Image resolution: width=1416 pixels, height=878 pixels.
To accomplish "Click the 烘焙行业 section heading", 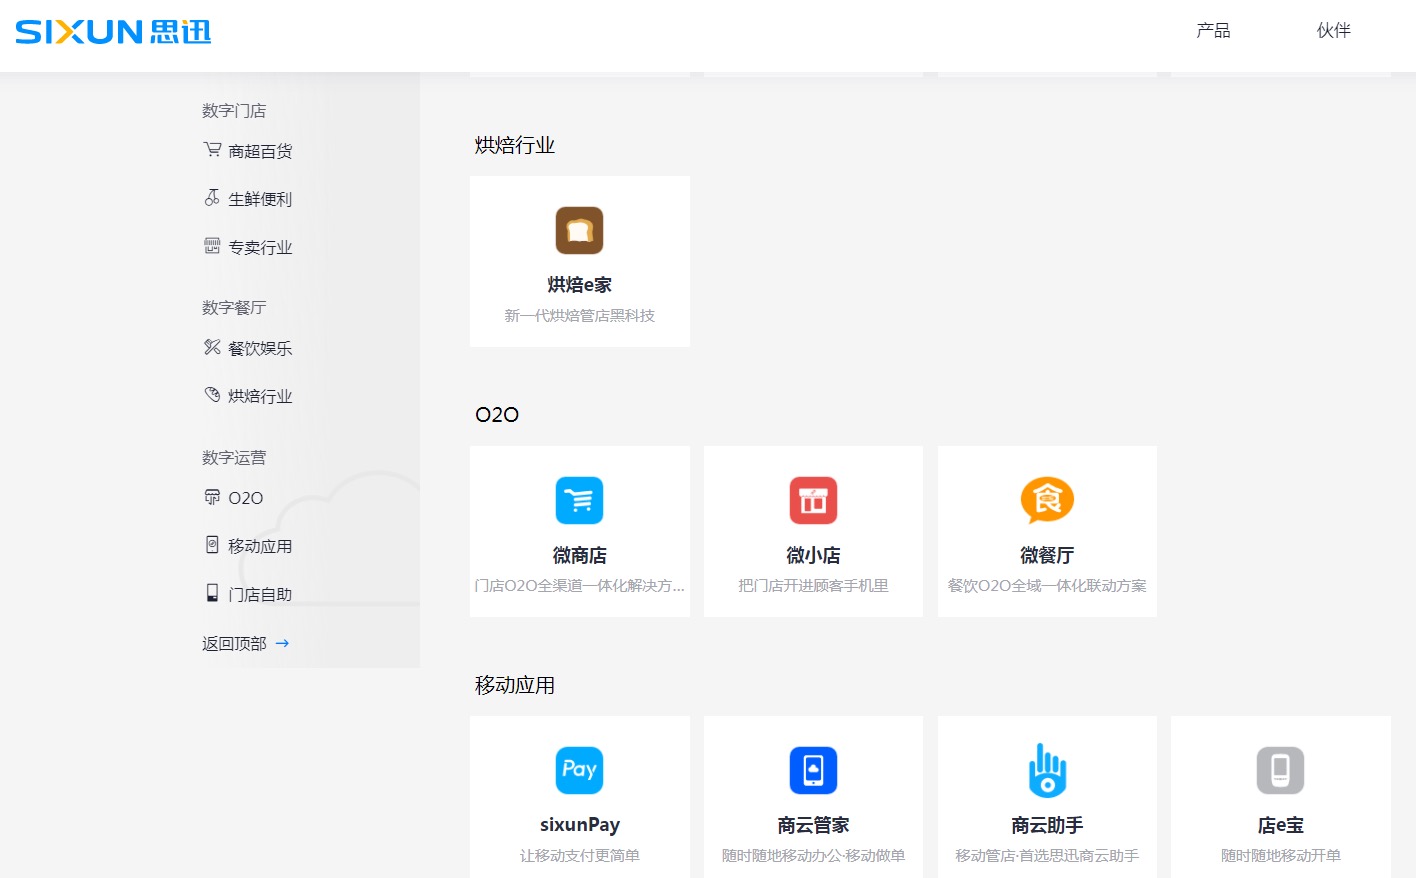I will [515, 145].
